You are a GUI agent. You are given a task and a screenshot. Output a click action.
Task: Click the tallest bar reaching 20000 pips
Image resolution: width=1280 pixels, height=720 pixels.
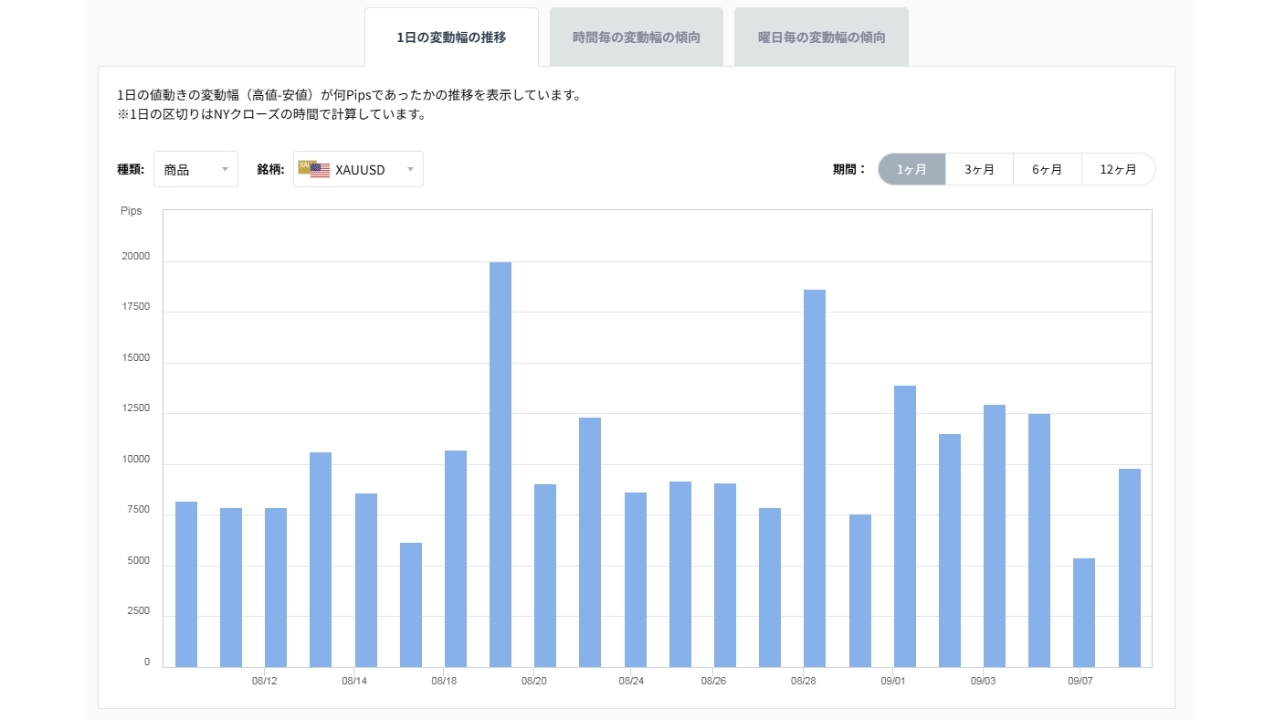coord(500,464)
